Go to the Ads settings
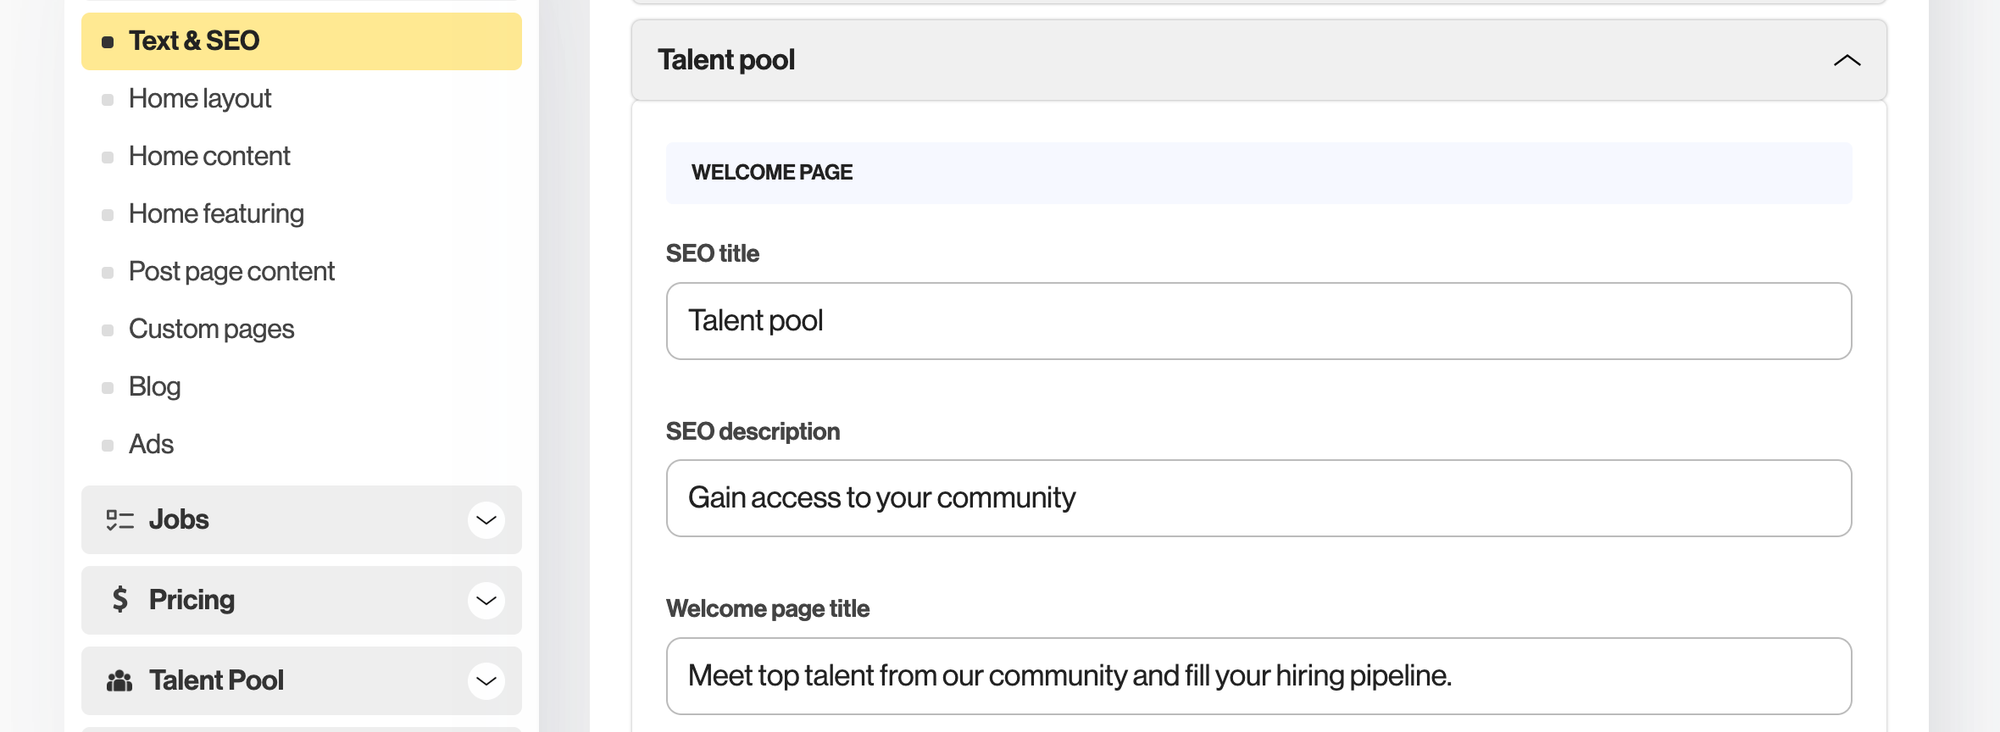The image size is (2000, 732). pos(151,444)
